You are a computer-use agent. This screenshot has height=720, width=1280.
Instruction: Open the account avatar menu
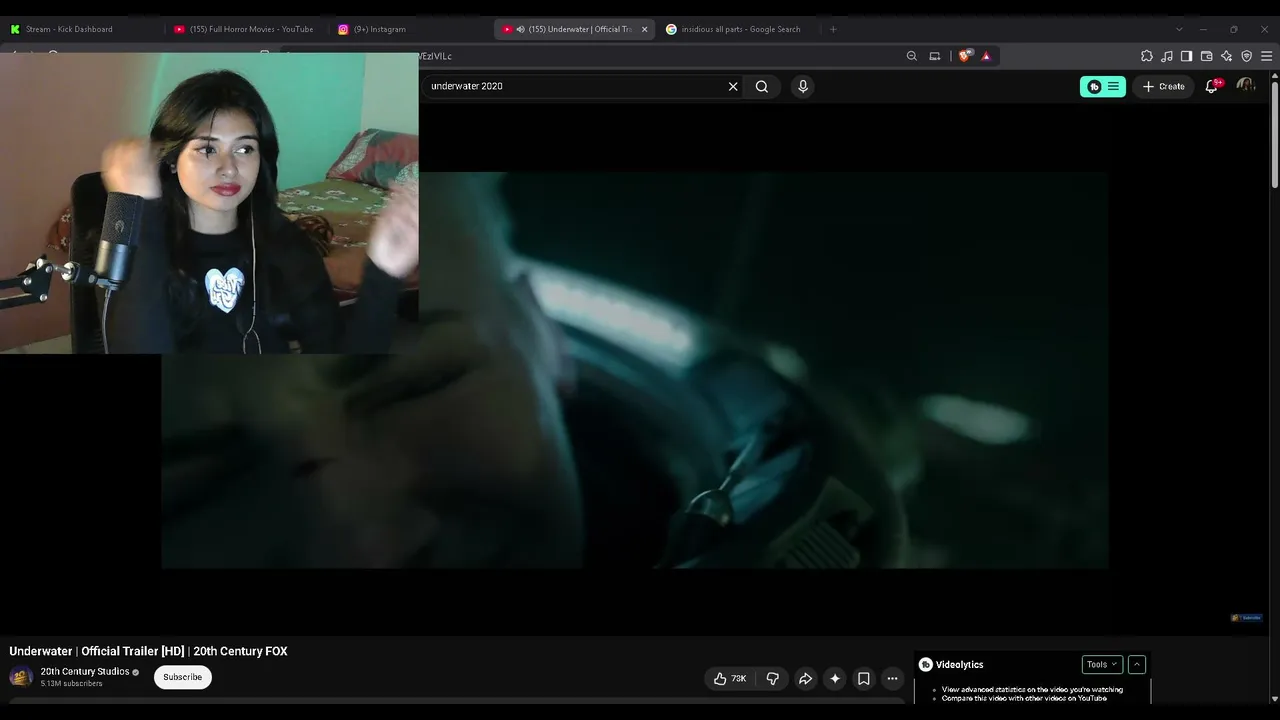click(1246, 86)
